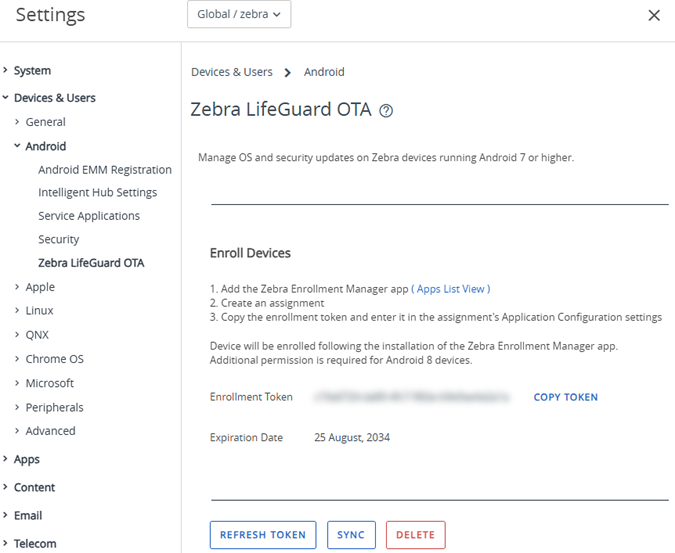The height and width of the screenshot is (553, 675).
Task: Expand the Peripherals subsection chevron
Action: (17, 407)
